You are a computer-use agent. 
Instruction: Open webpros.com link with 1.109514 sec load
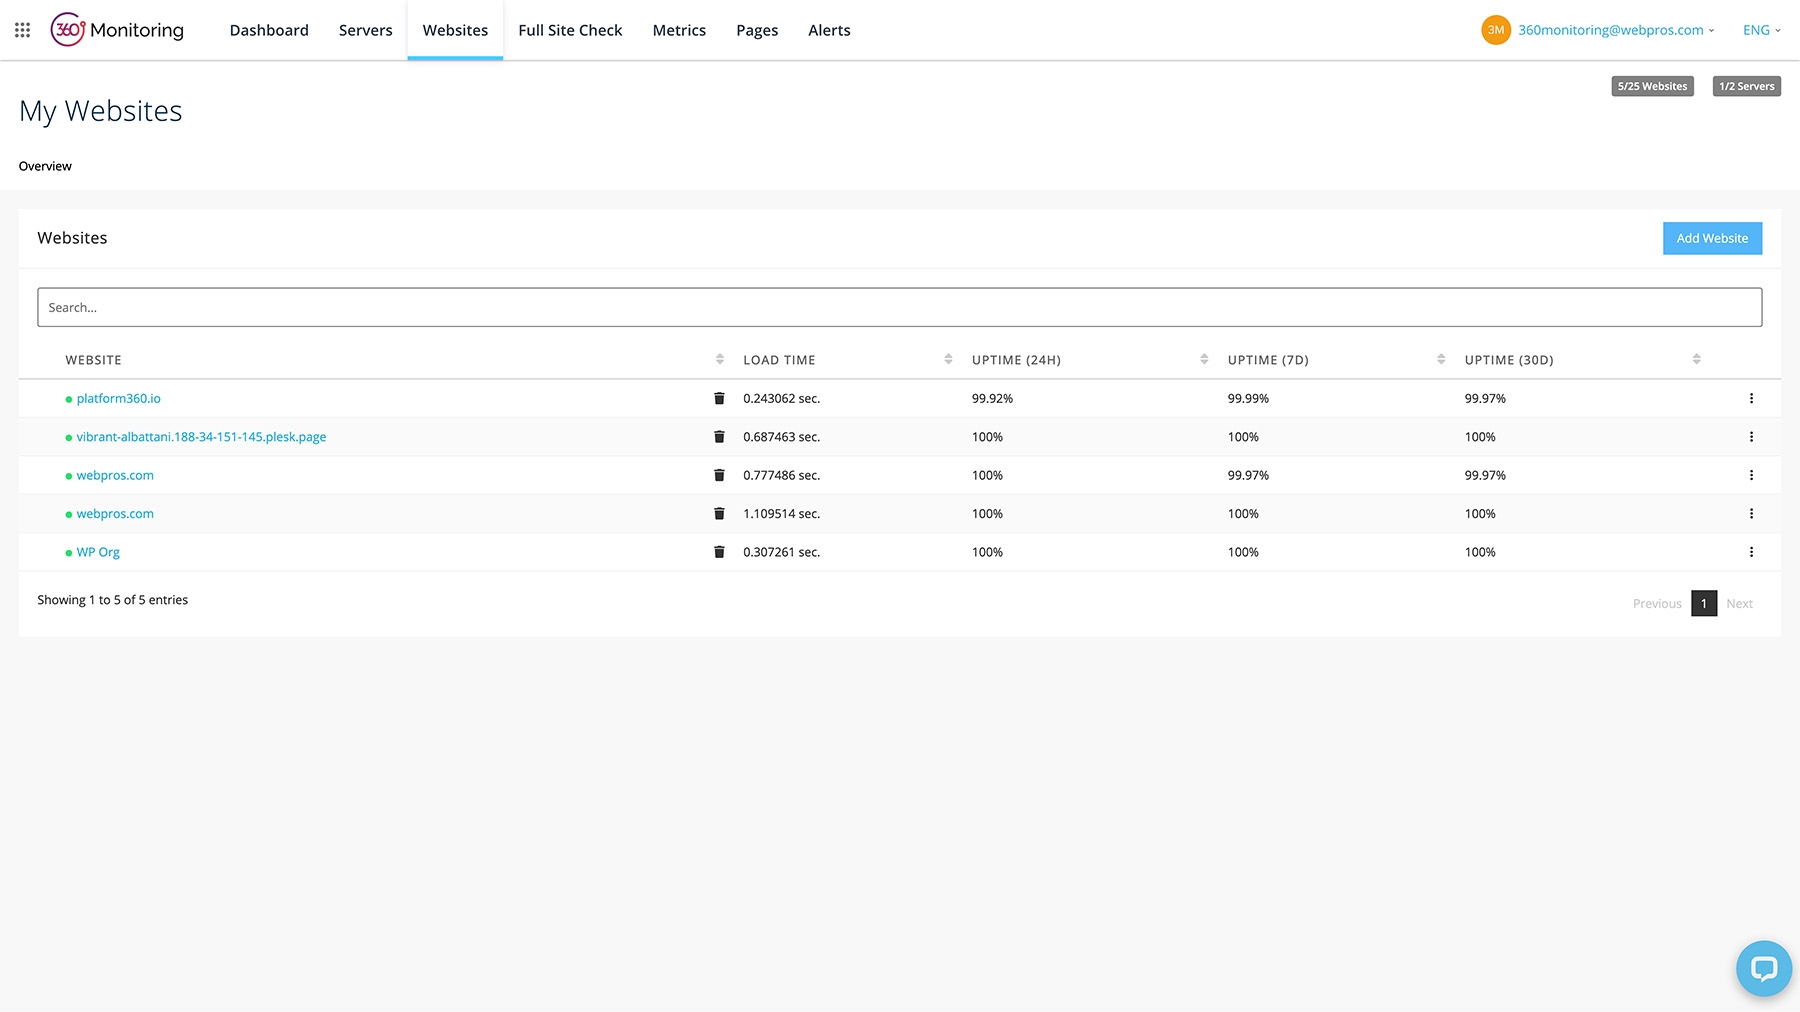(115, 514)
